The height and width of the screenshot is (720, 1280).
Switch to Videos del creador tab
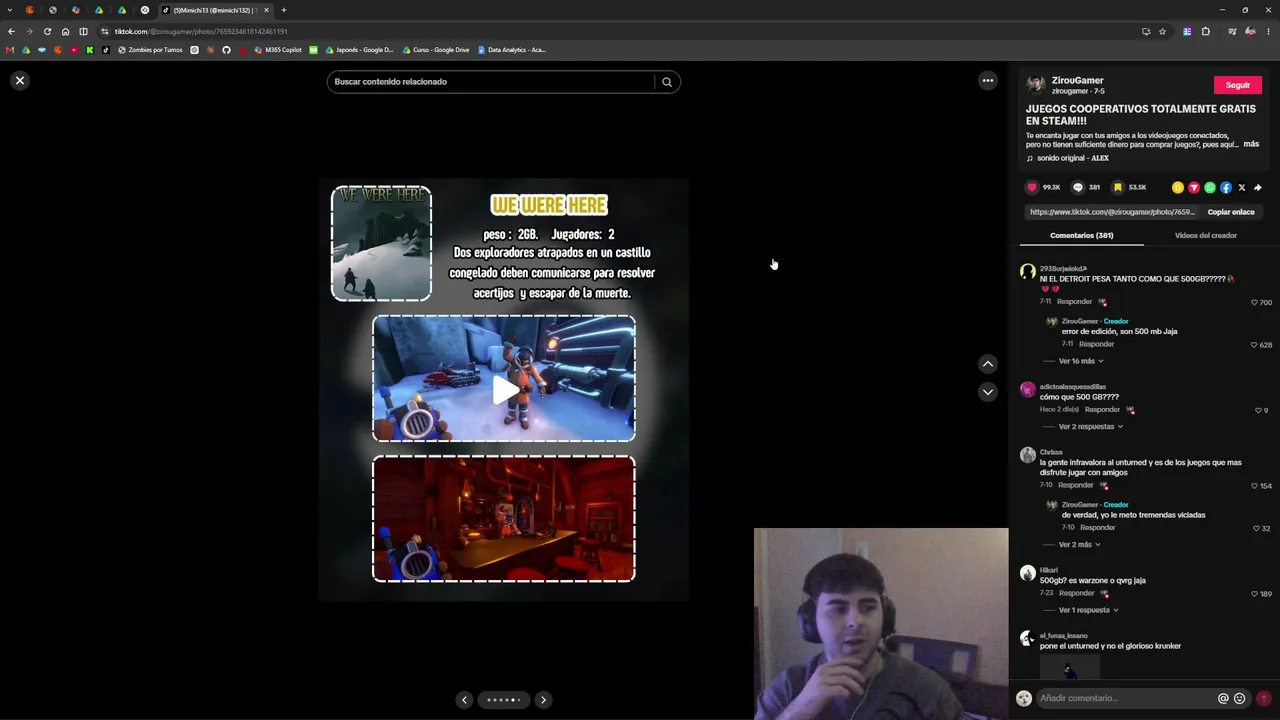pos(1206,236)
